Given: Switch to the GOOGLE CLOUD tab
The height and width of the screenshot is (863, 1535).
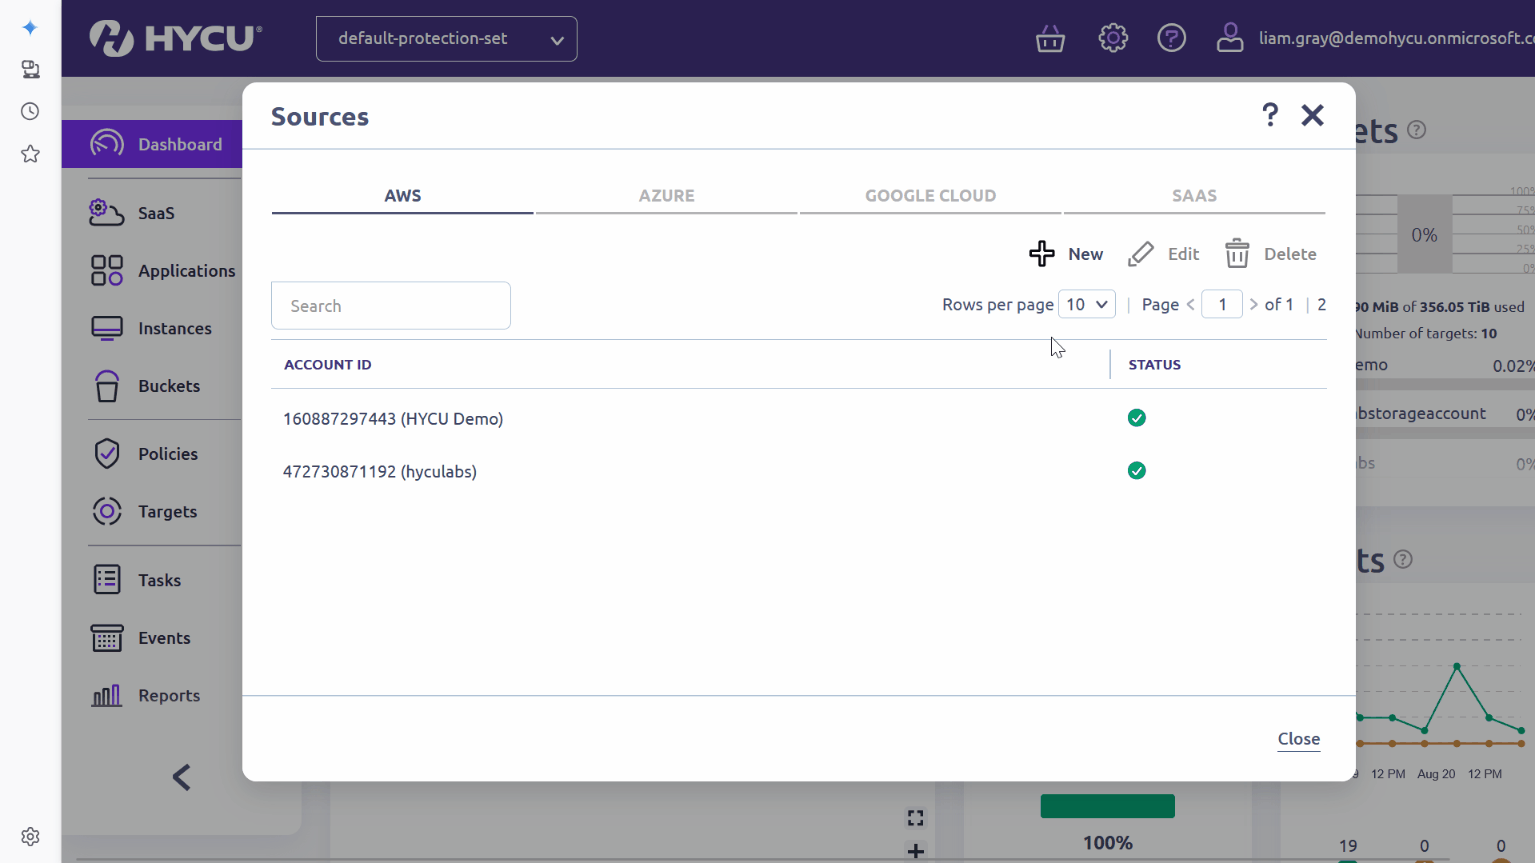Looking at the screenshot, I should 930,196.
